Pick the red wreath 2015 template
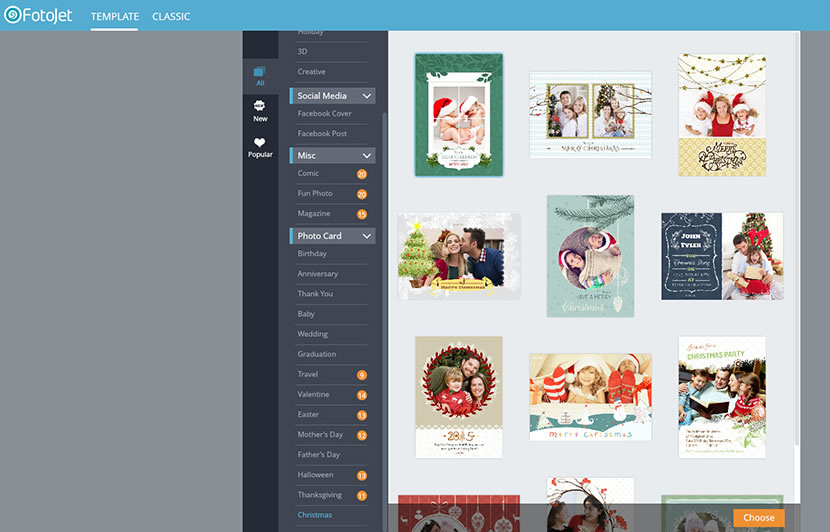Screen dimensions: 830x532 click(459, 397)
